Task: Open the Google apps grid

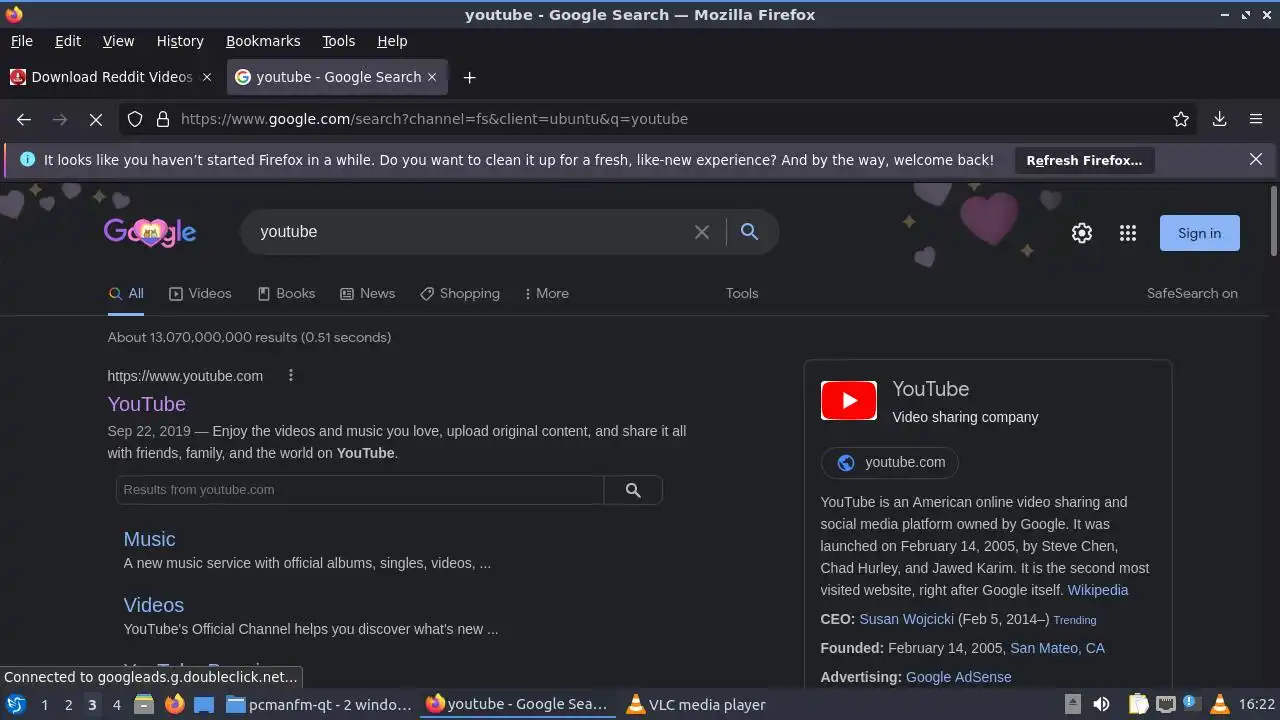Action: [1128, 233]
